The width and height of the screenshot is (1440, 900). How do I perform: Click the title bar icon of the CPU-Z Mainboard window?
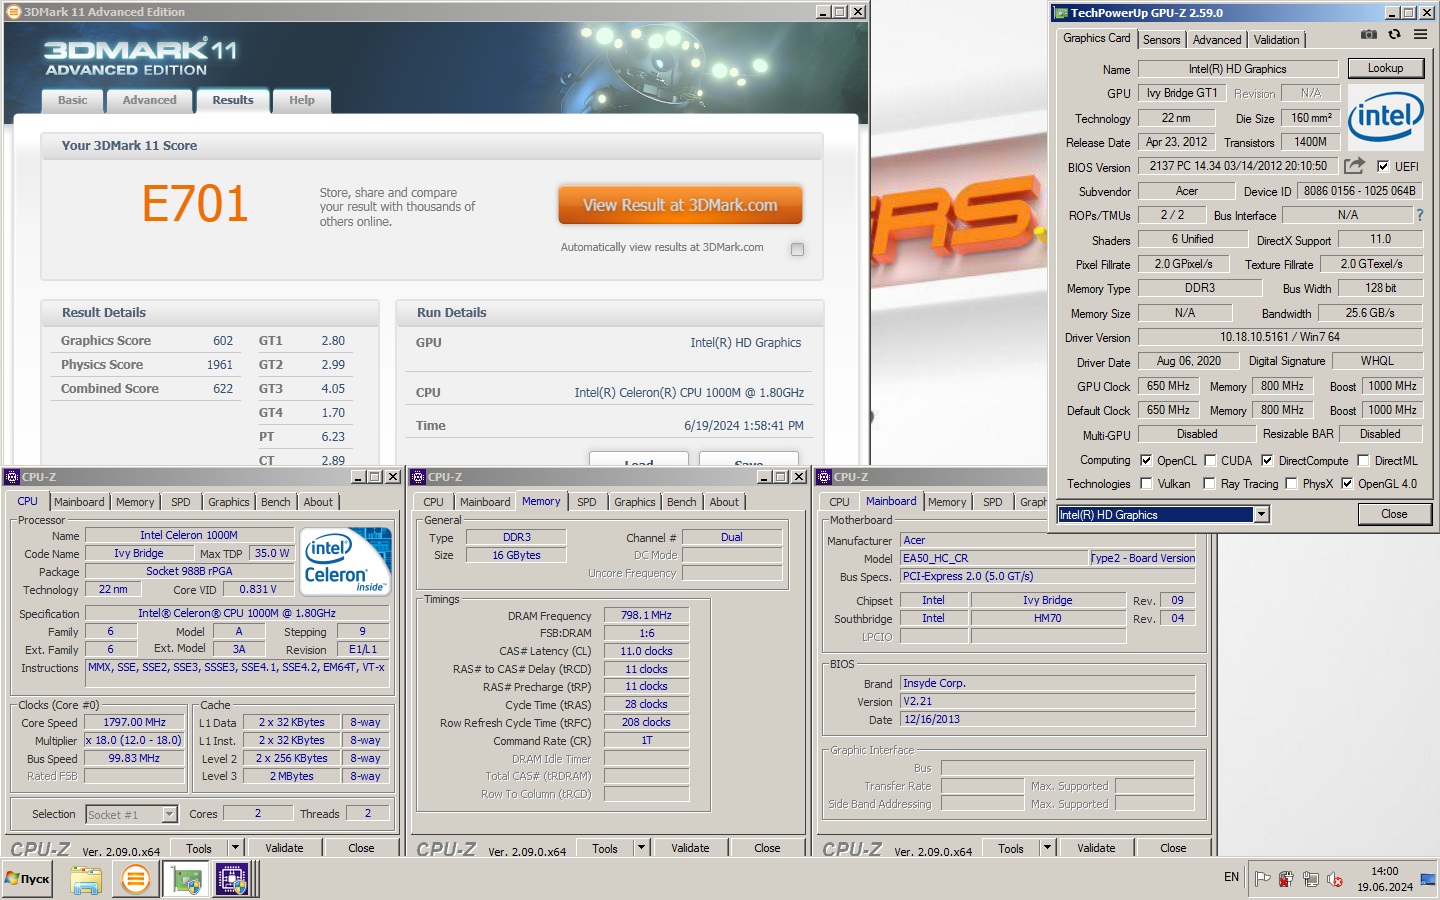[825, 477]
